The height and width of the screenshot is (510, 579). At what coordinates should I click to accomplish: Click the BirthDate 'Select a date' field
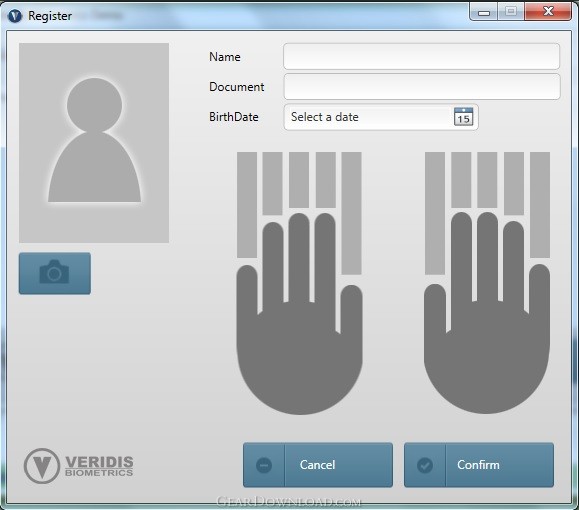(x=381, y=117)
